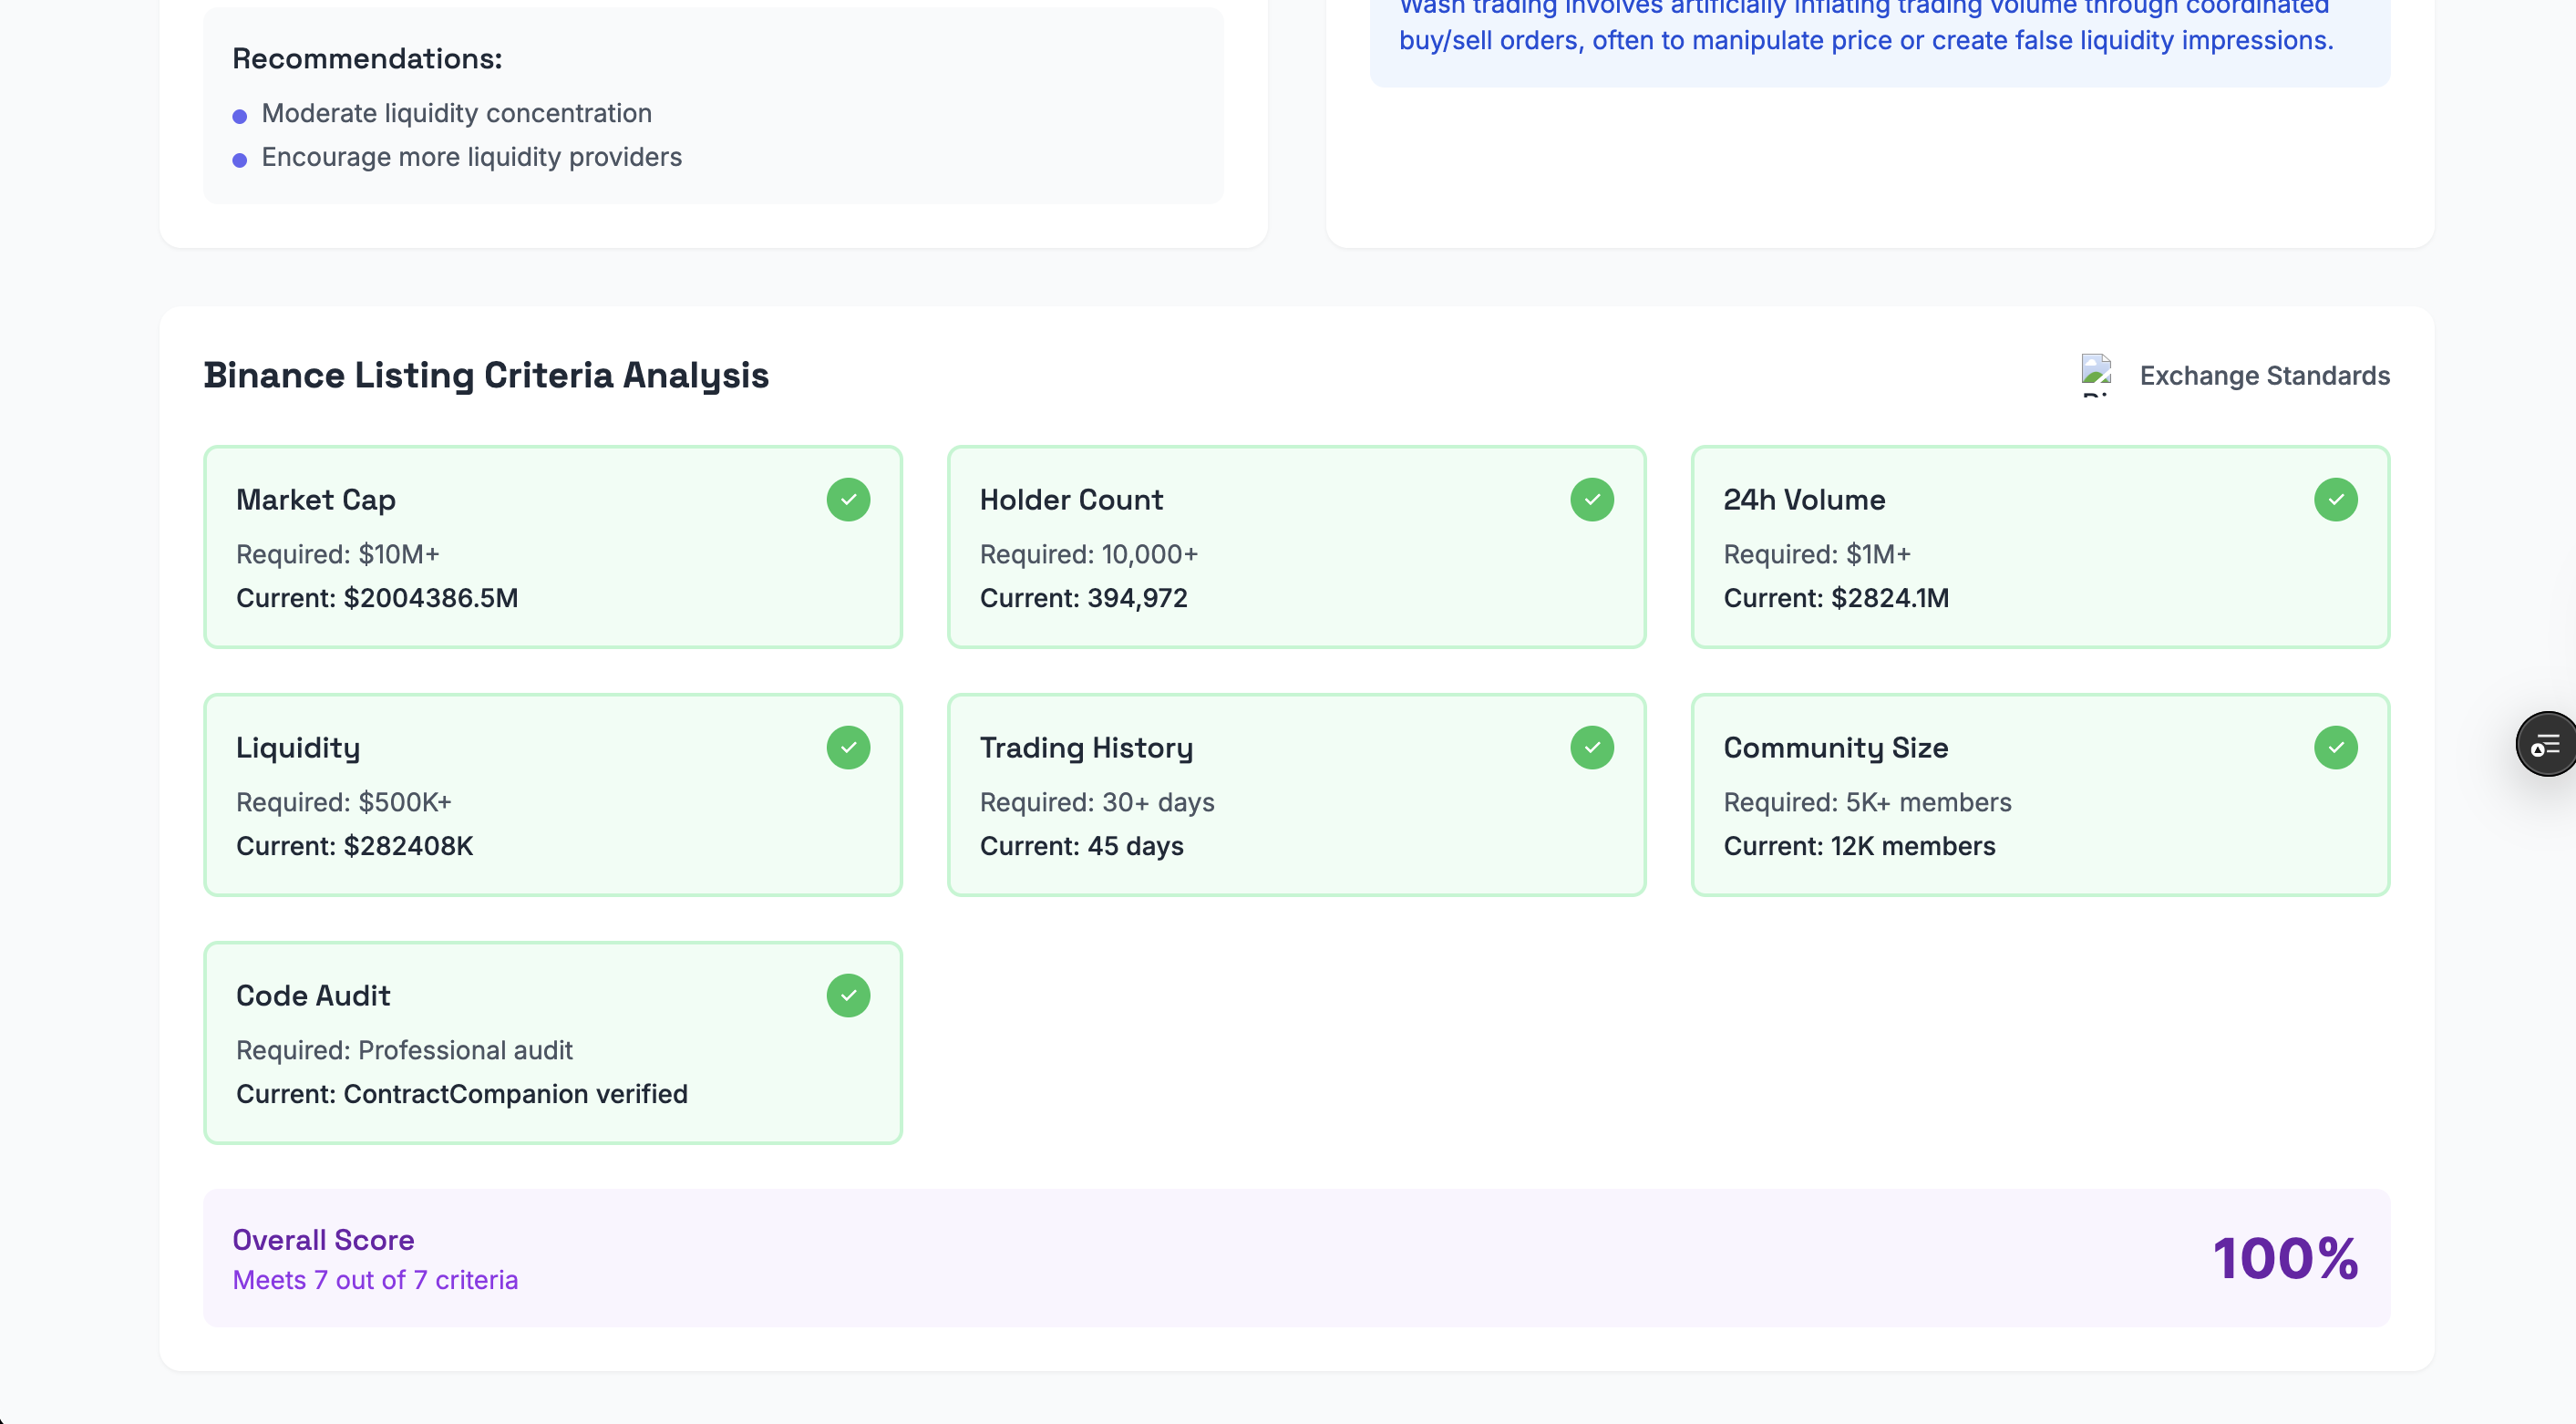Viewport: 2576px width, 1424px height.
Task: Click the Market Cap criteria card
Action: (552, 548)
